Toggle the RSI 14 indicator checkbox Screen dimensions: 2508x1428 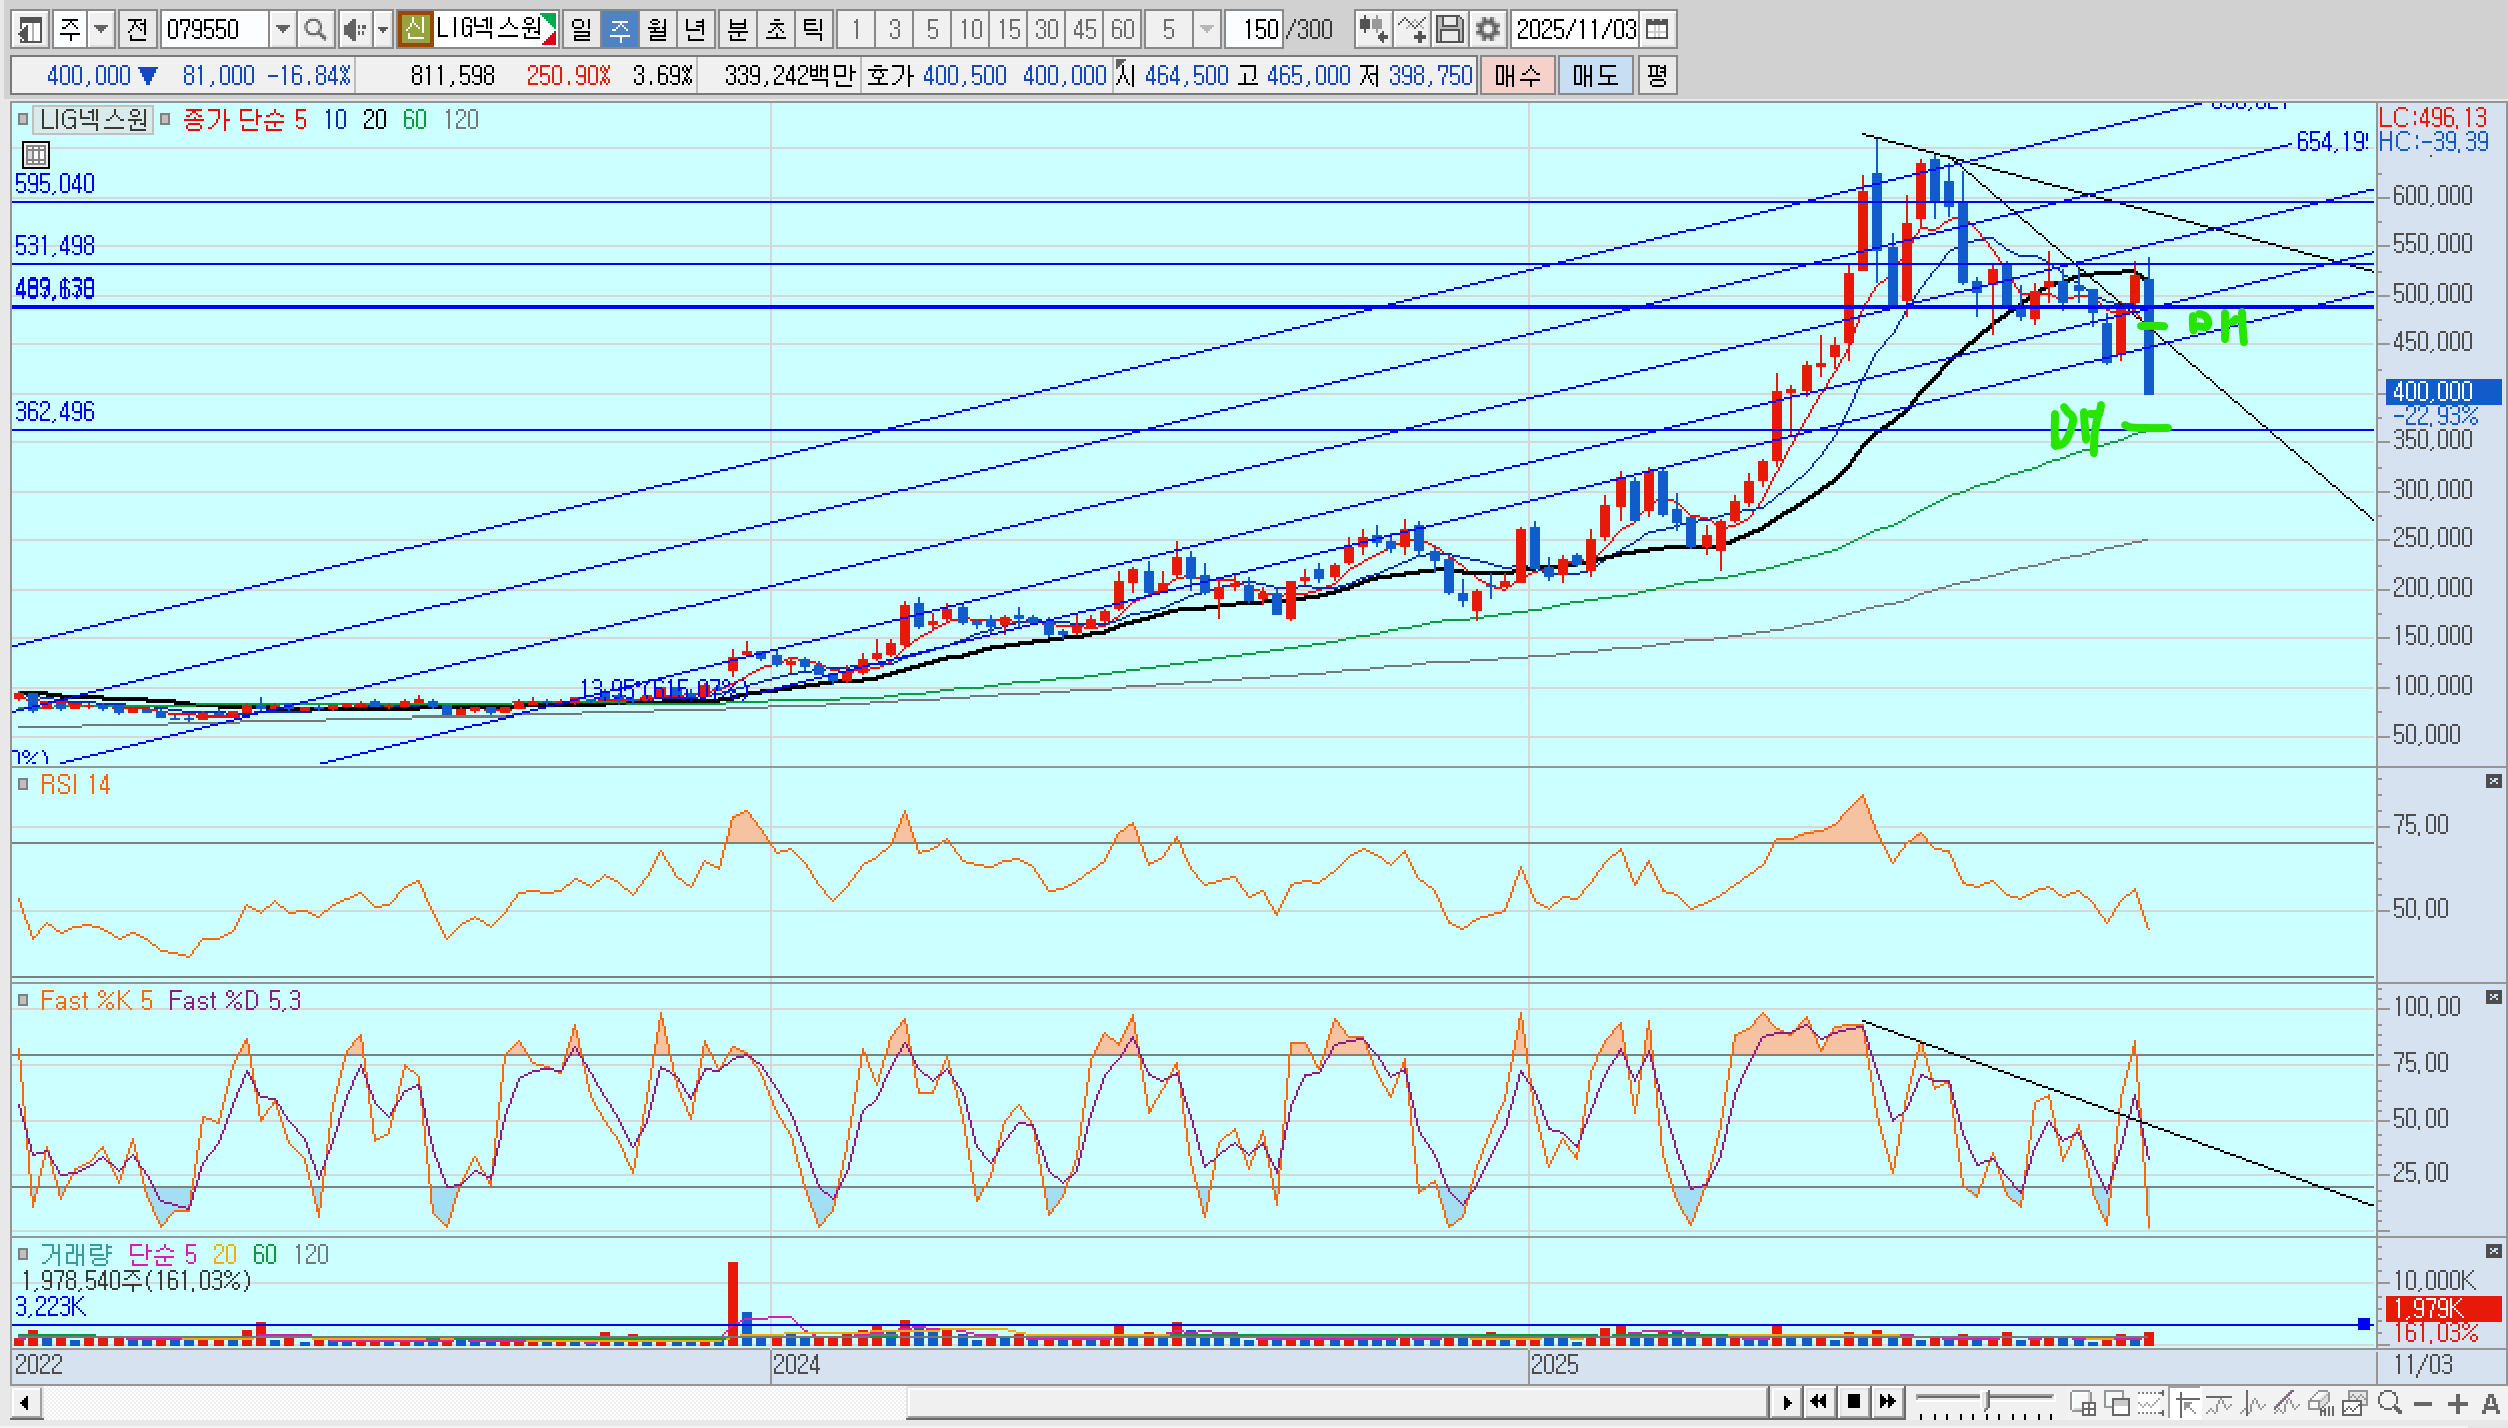click(x=23, y=785)
